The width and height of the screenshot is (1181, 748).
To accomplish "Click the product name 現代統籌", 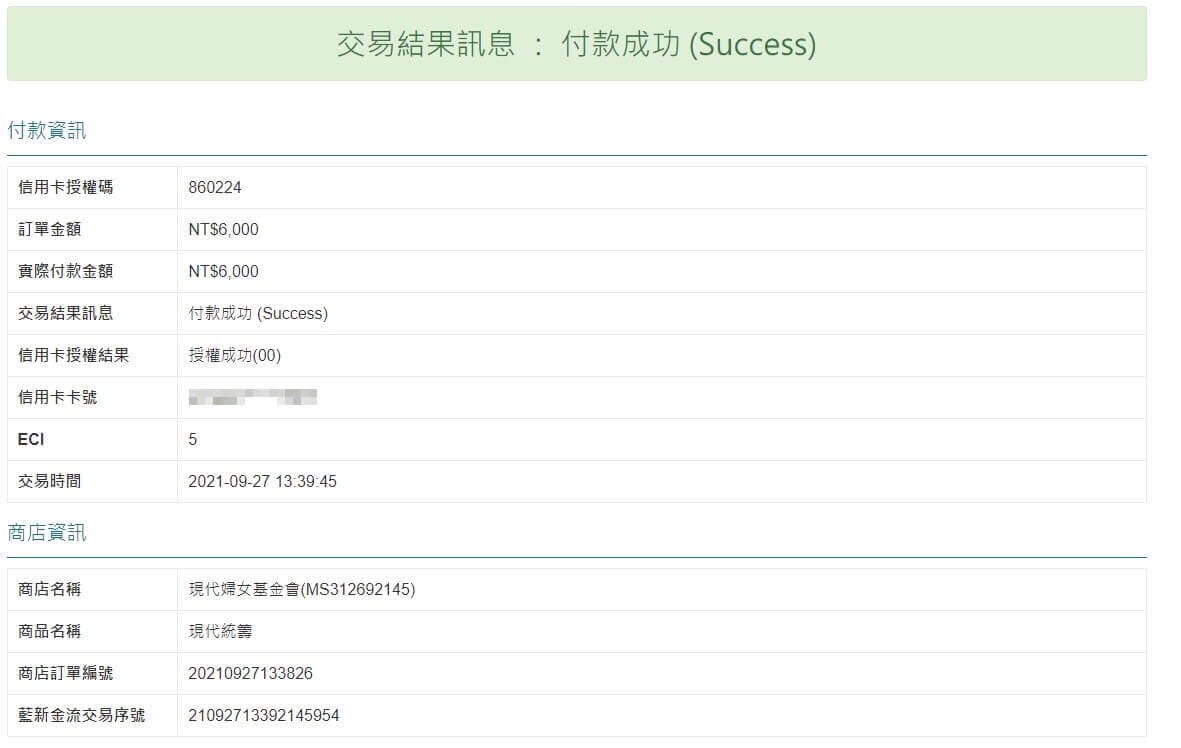I will (220, 631).
